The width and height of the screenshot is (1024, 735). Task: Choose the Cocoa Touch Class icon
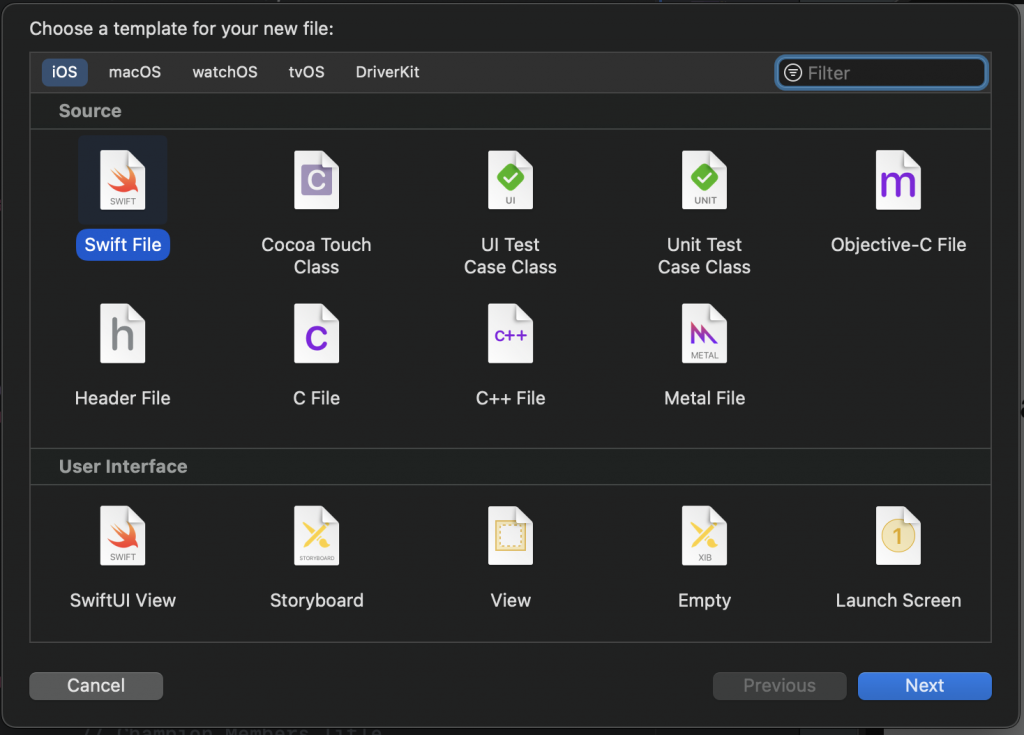317,180
